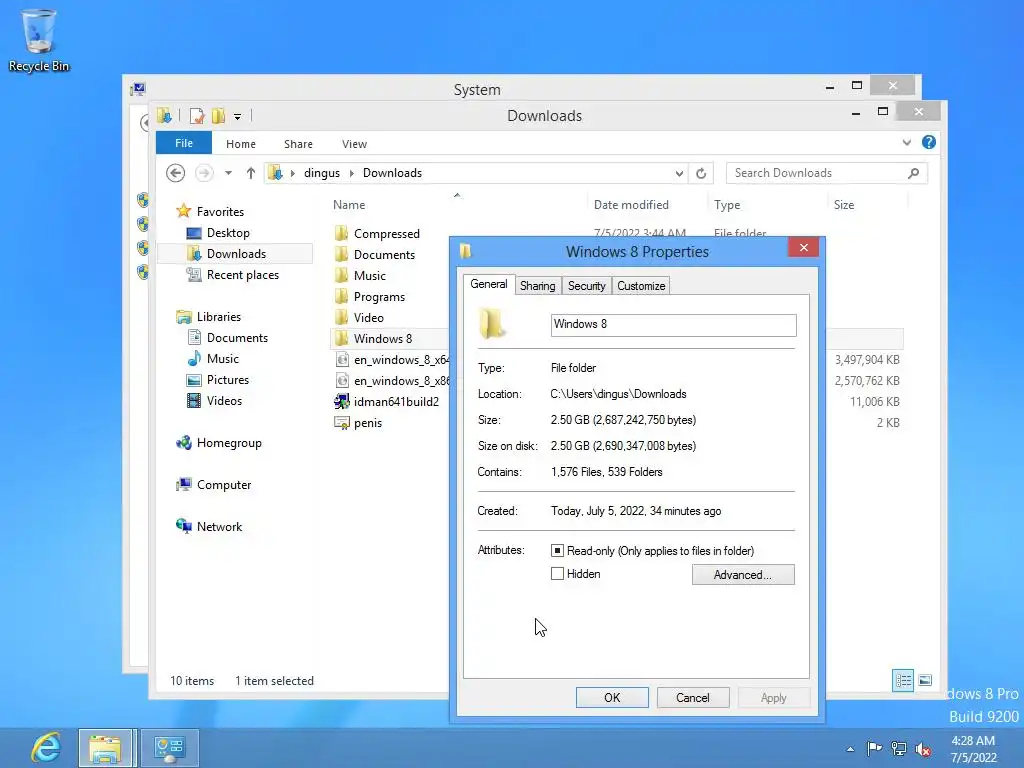Viewport: 1024px width, 768px height.
Task: Select Network in the navigation pane
Action: pyautogui.click(x=219, y=526)
